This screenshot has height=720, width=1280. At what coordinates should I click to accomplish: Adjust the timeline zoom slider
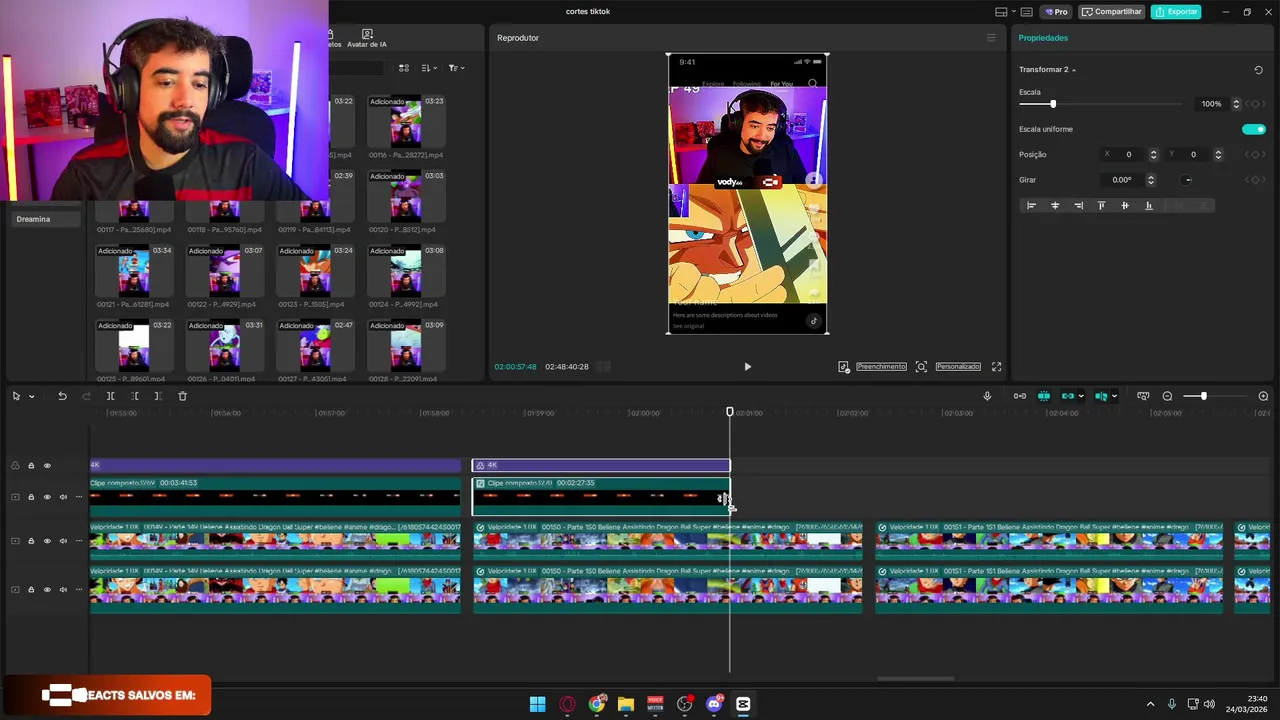pyautogui.click(x=1203, y=396)
